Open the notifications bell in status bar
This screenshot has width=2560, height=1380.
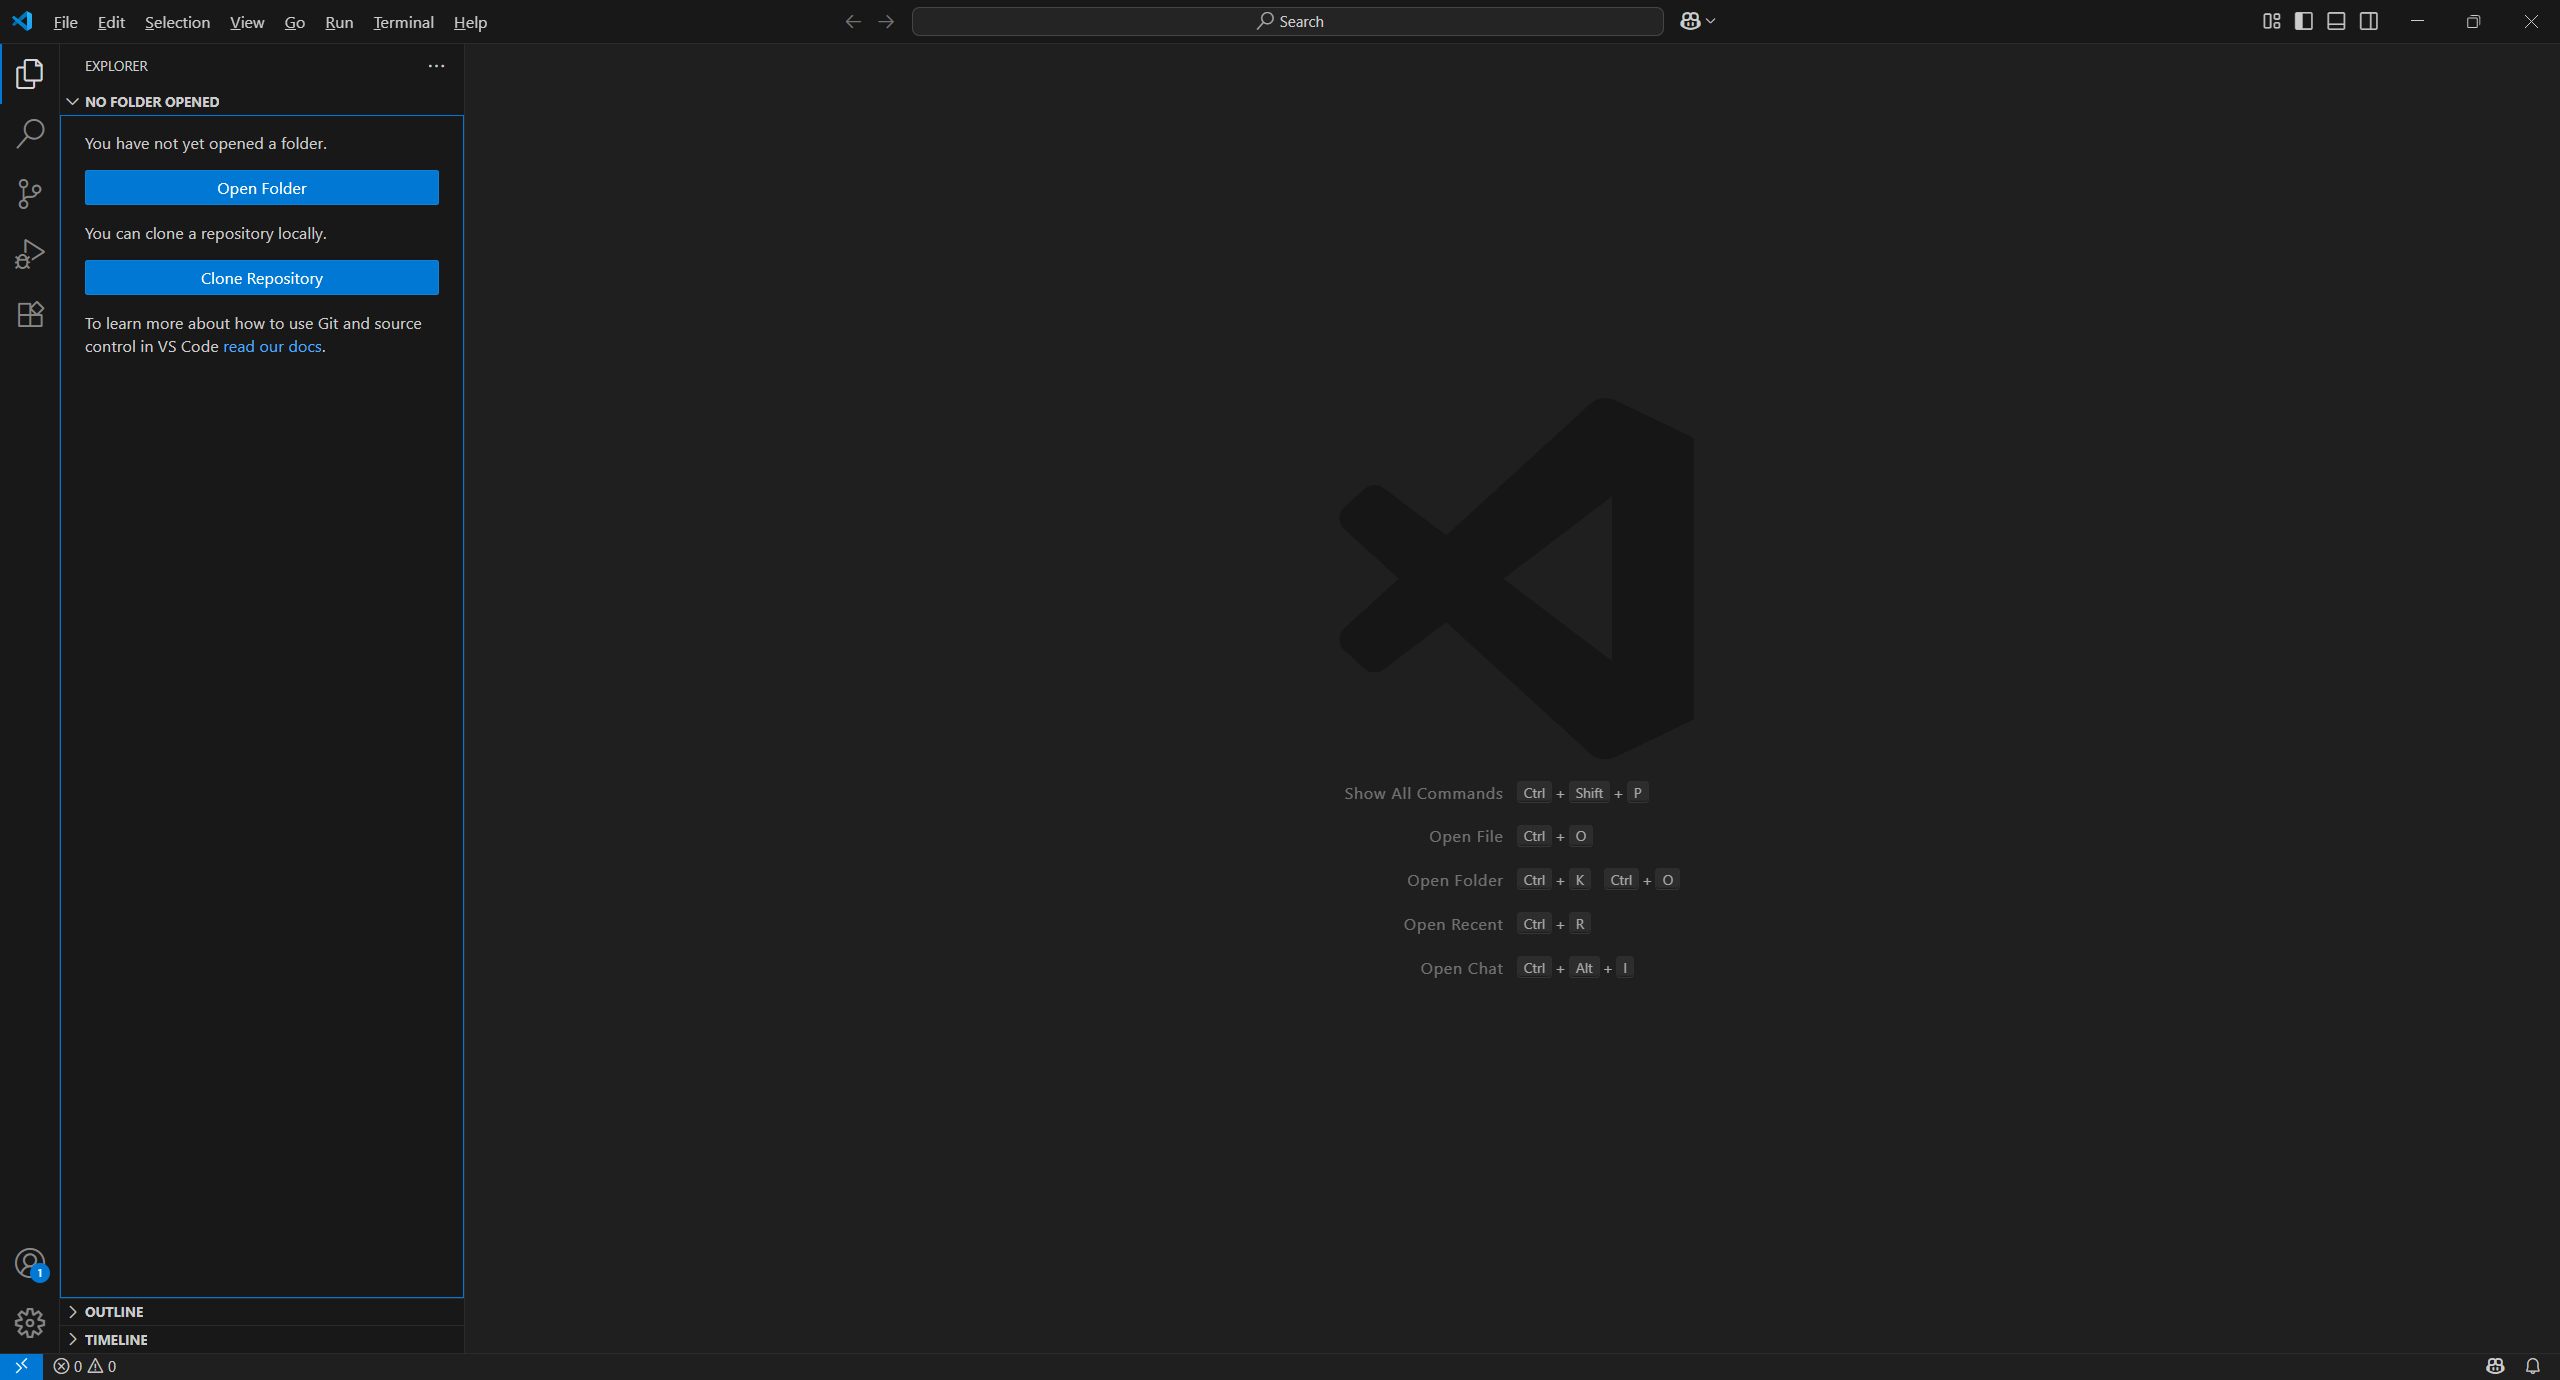click(x=2532, y=1366)
